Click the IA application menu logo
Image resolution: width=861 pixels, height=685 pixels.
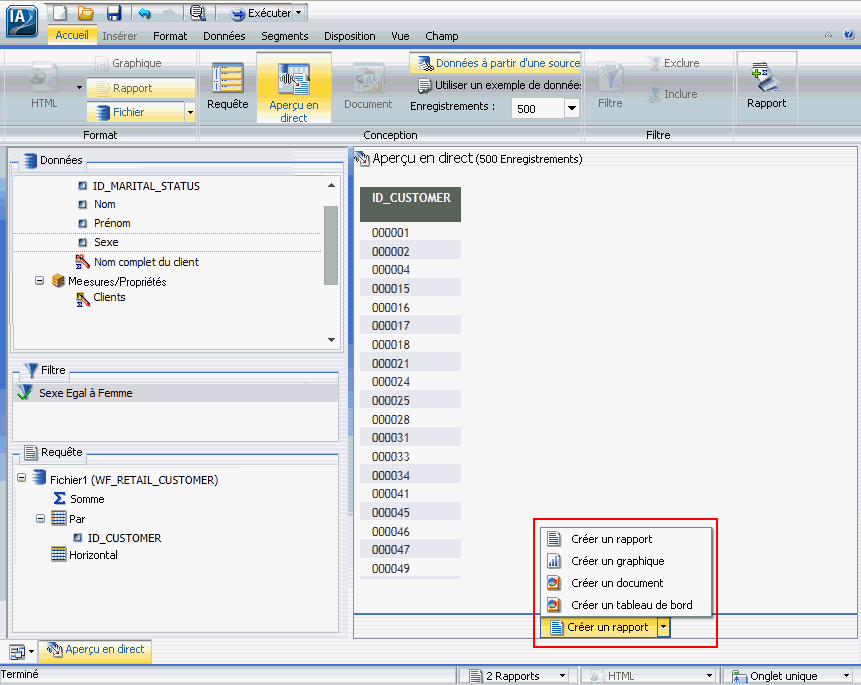21,20
